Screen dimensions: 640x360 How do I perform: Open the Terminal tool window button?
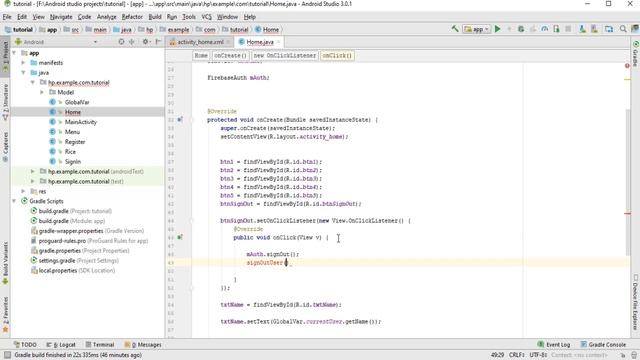(100, 344)
